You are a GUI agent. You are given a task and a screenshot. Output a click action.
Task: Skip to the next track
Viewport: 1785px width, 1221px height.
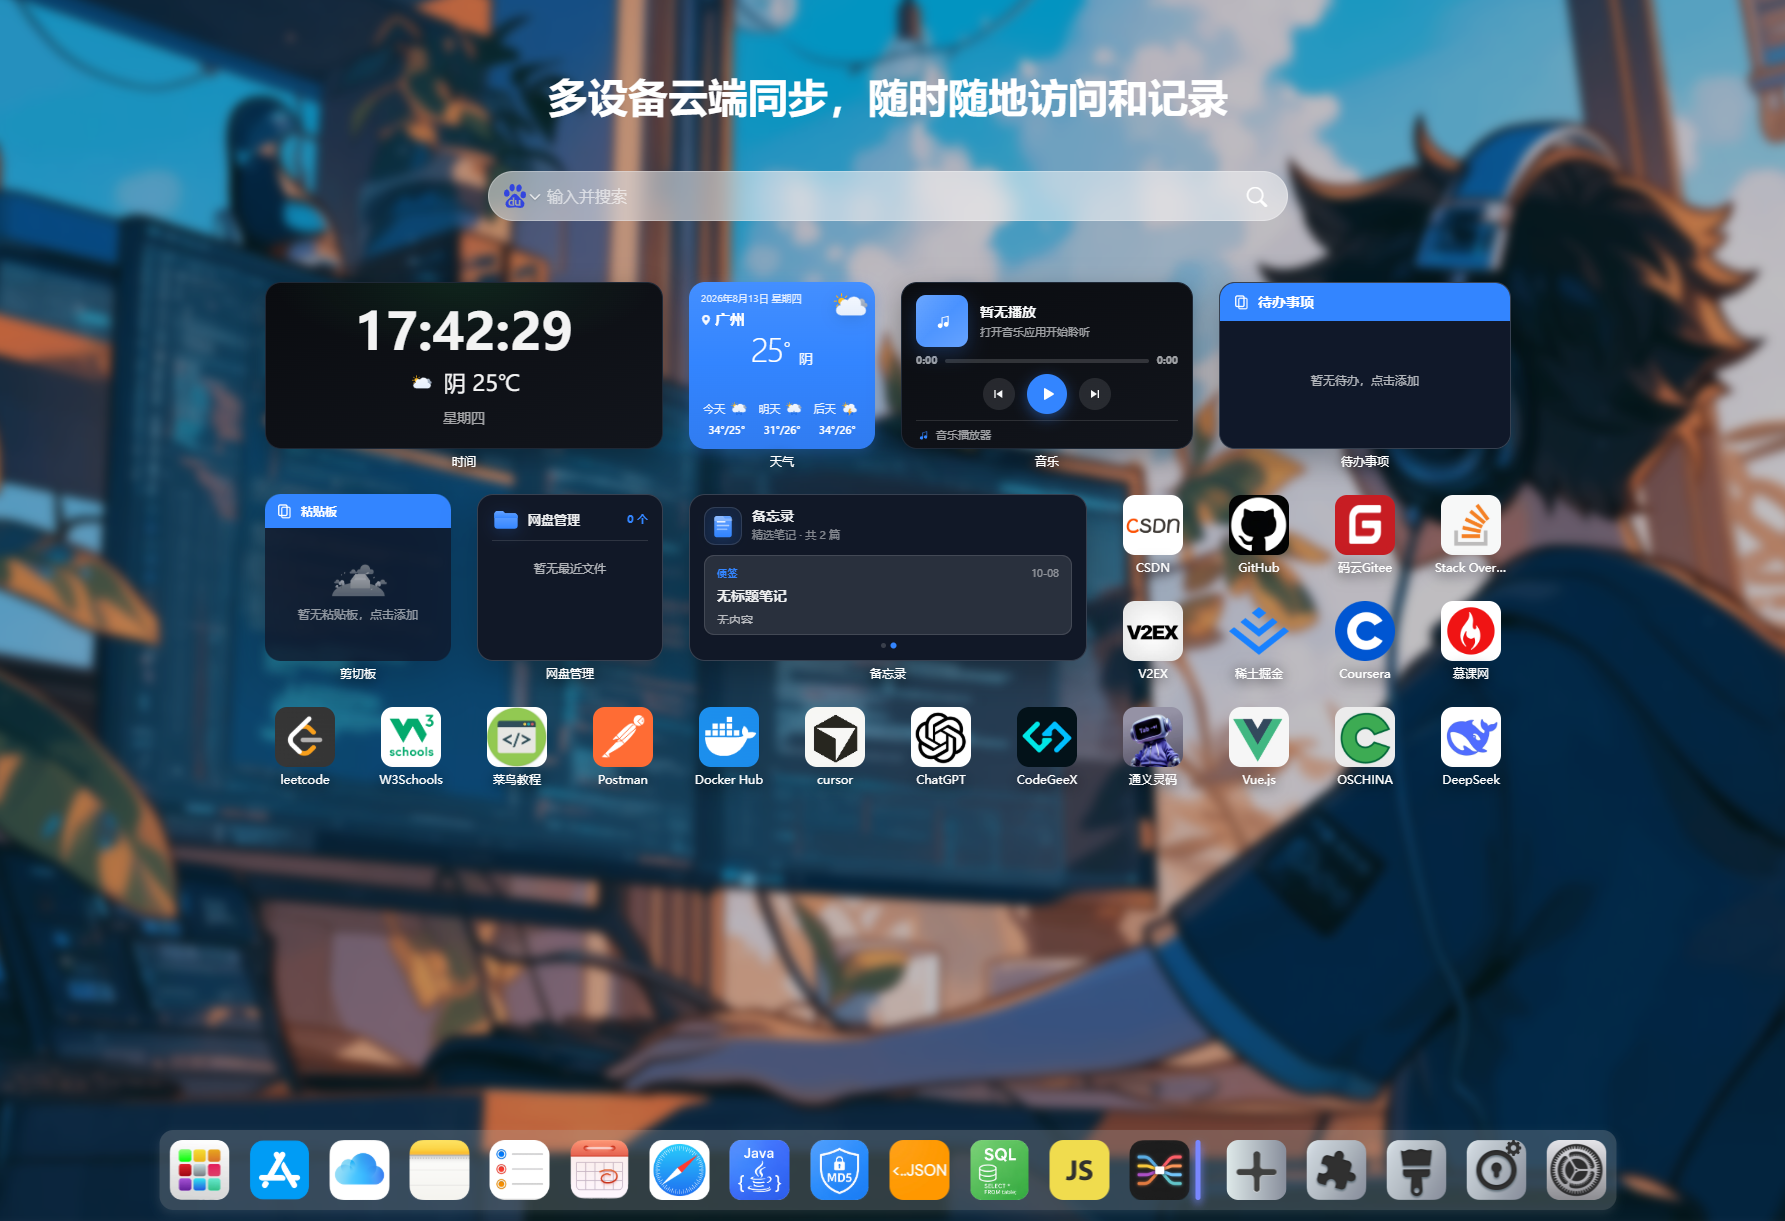(x=1095, y=394)
